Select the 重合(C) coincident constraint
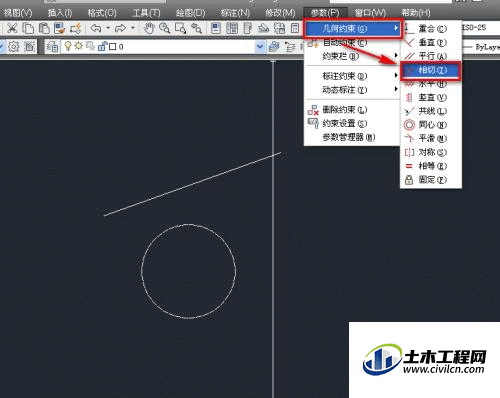This screenshot has width=500, height=398. click(431, 29)
